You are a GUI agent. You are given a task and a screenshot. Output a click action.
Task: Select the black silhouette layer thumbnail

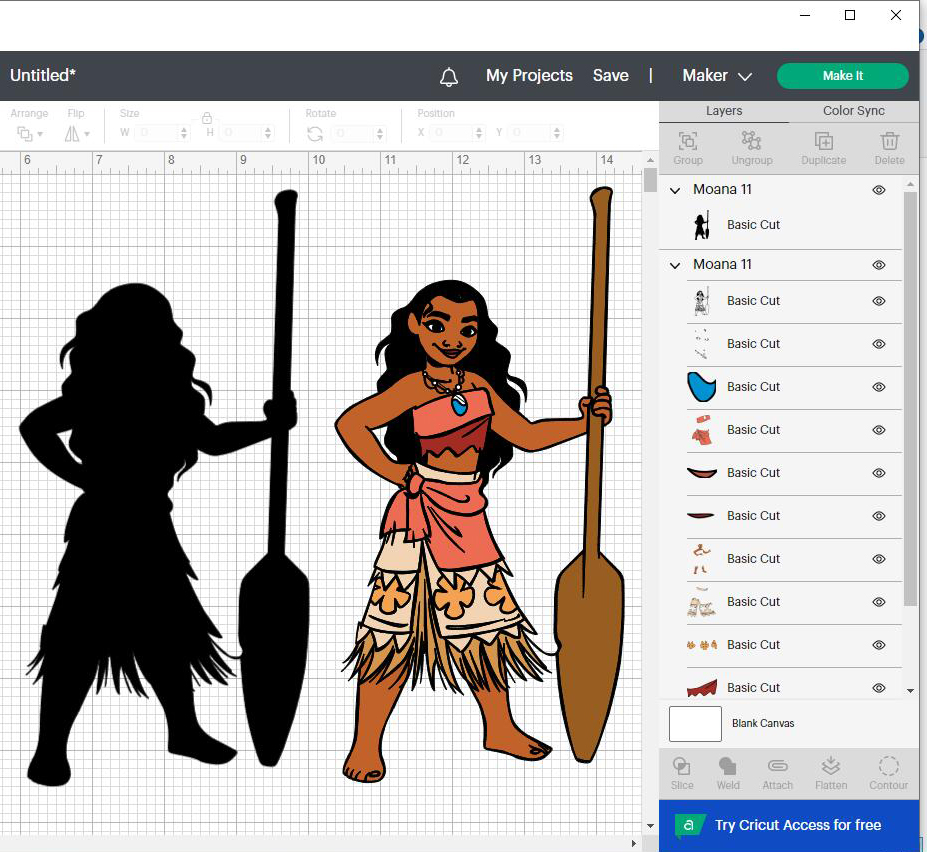[x=702, y=225]
